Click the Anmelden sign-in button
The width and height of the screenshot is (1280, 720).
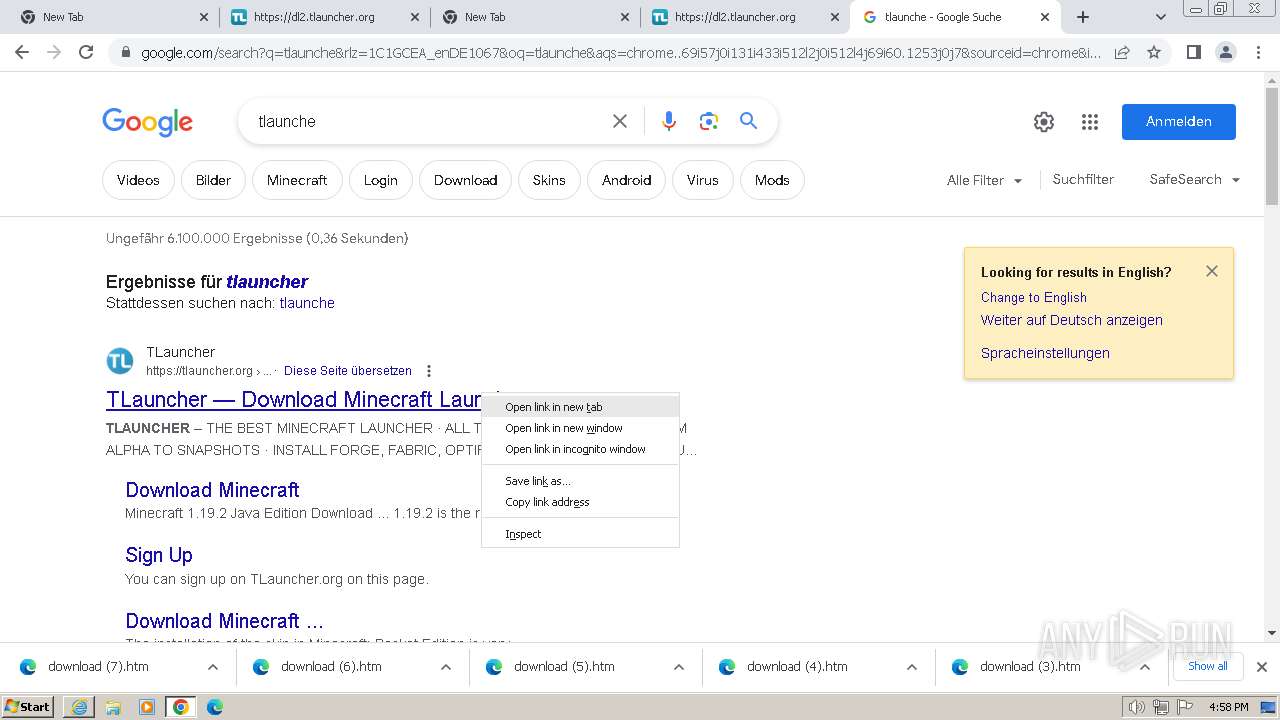point(1179,122)
